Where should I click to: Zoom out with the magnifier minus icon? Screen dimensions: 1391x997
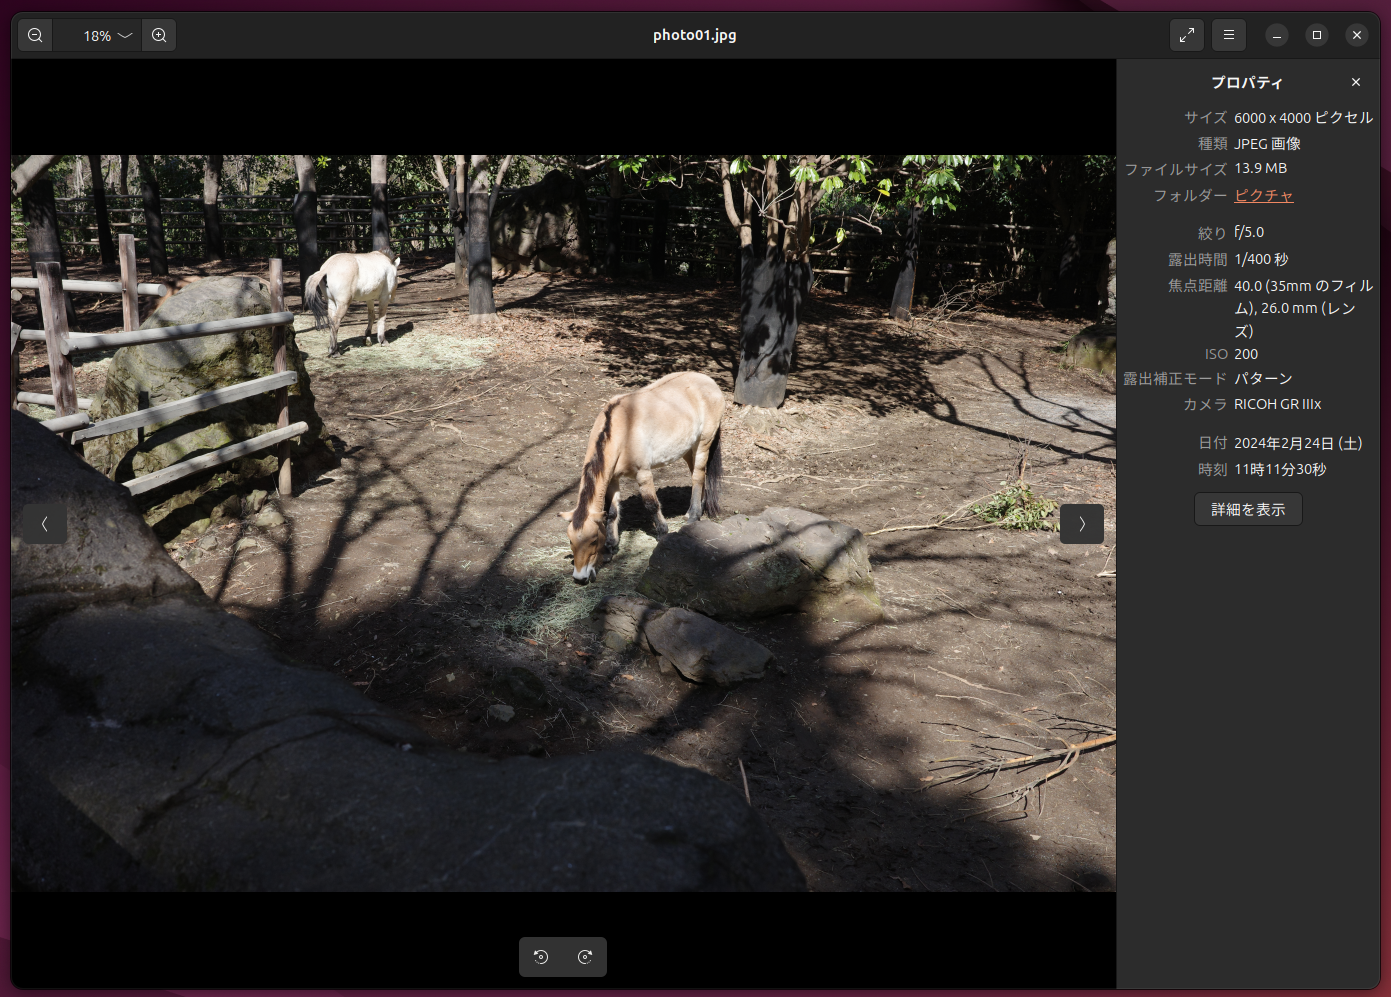point(35,35)
